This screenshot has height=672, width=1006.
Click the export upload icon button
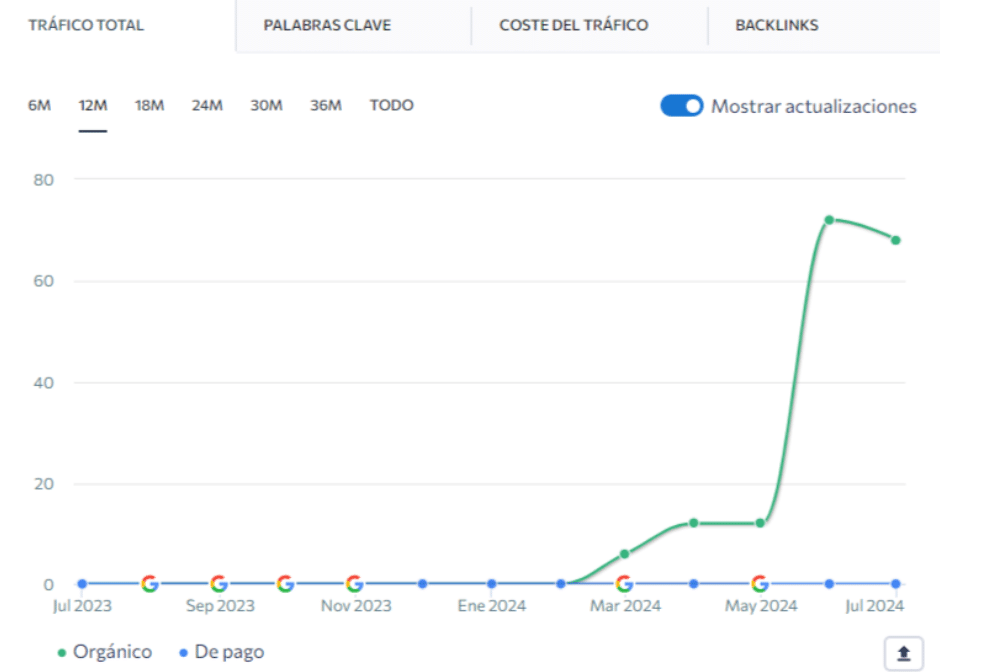pyautogui.click(x=903, y=653)
